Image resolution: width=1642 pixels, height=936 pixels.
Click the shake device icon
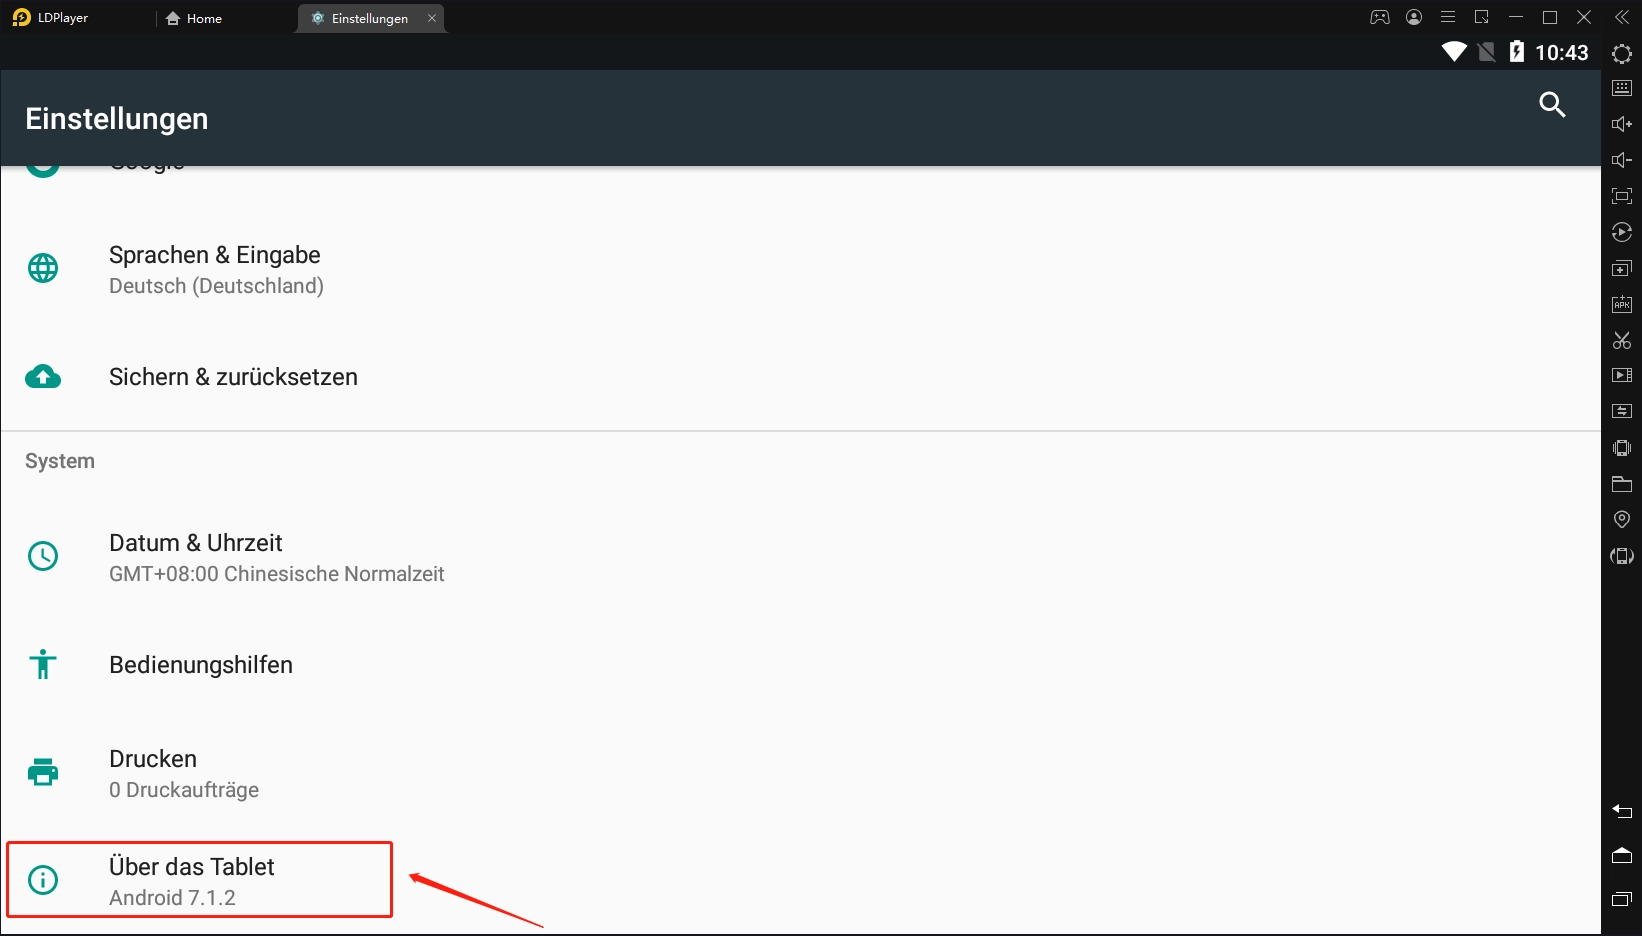[1622, 447]
